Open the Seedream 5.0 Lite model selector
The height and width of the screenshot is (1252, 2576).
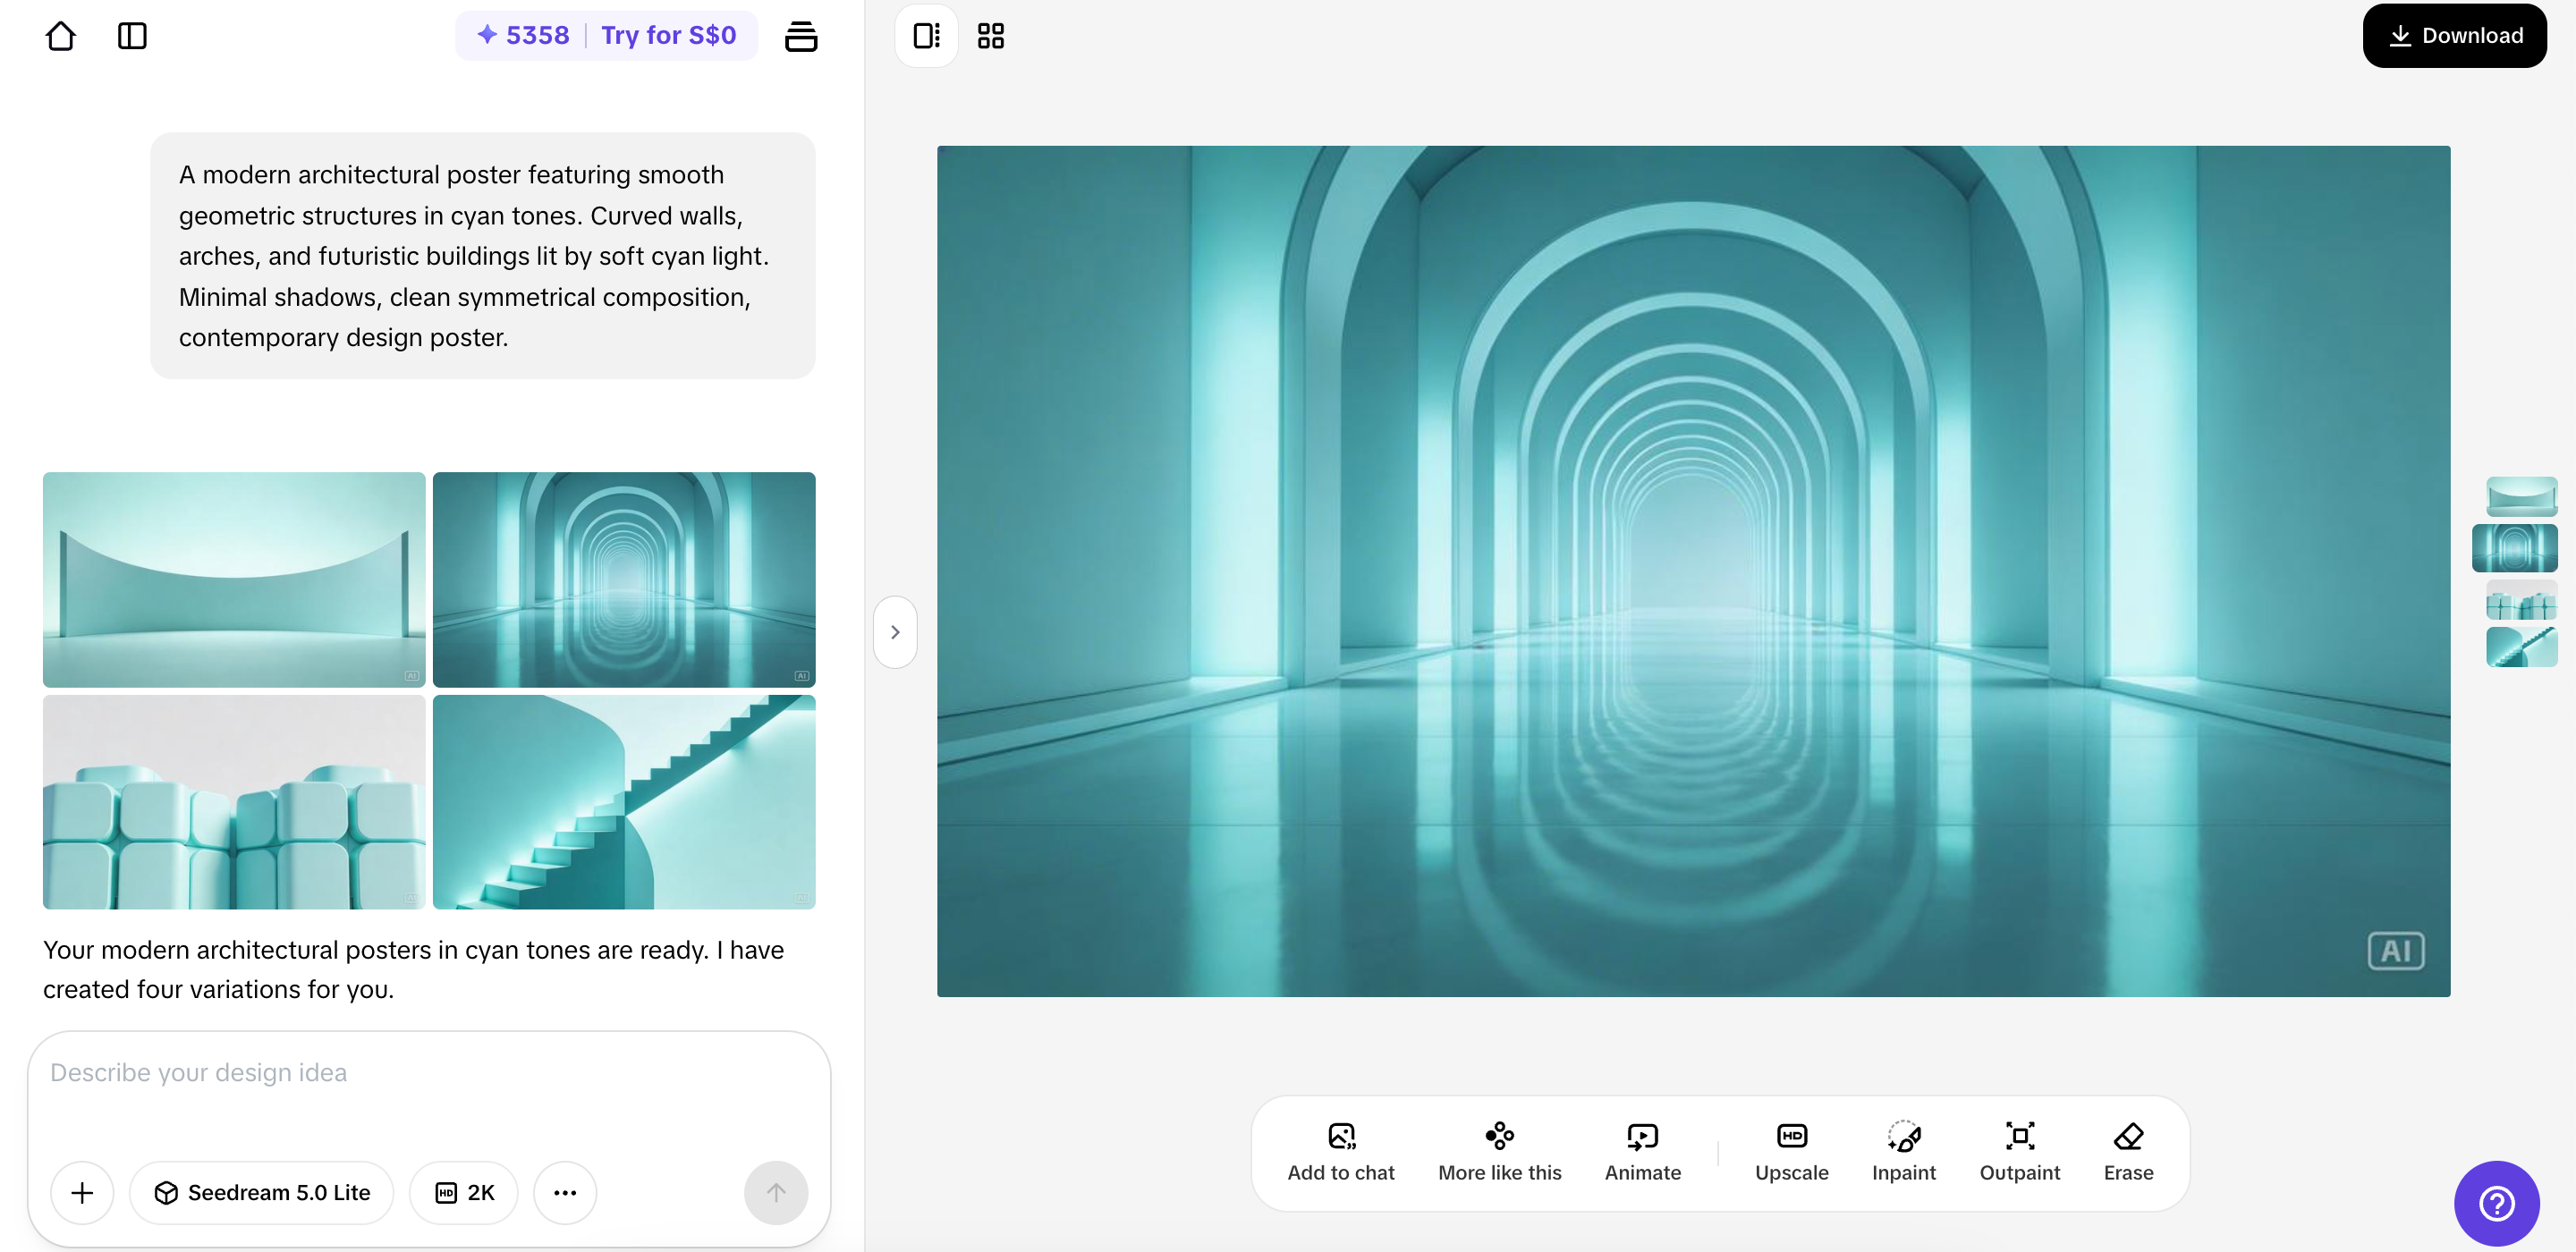262,1192
